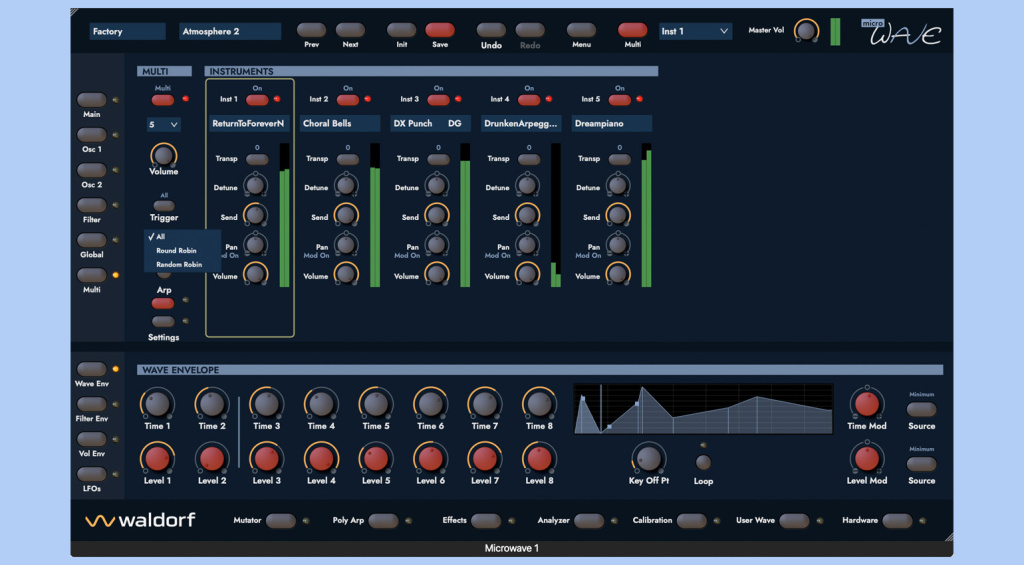Click the Inst 3 Detune knob
The width and height of the screenshot is (1024, 565).
point(437,186)
